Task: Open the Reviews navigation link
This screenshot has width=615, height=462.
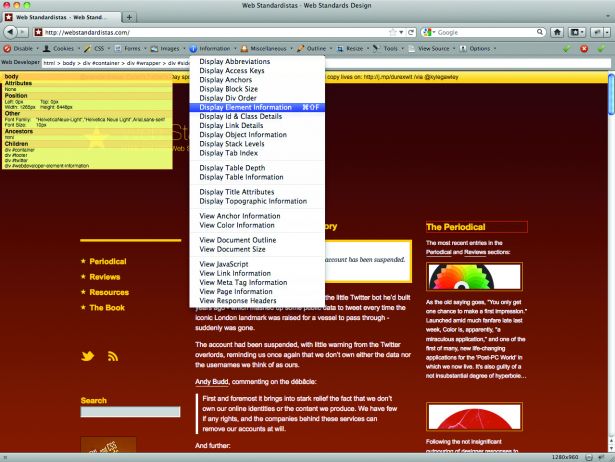Action: pos(105,277)
